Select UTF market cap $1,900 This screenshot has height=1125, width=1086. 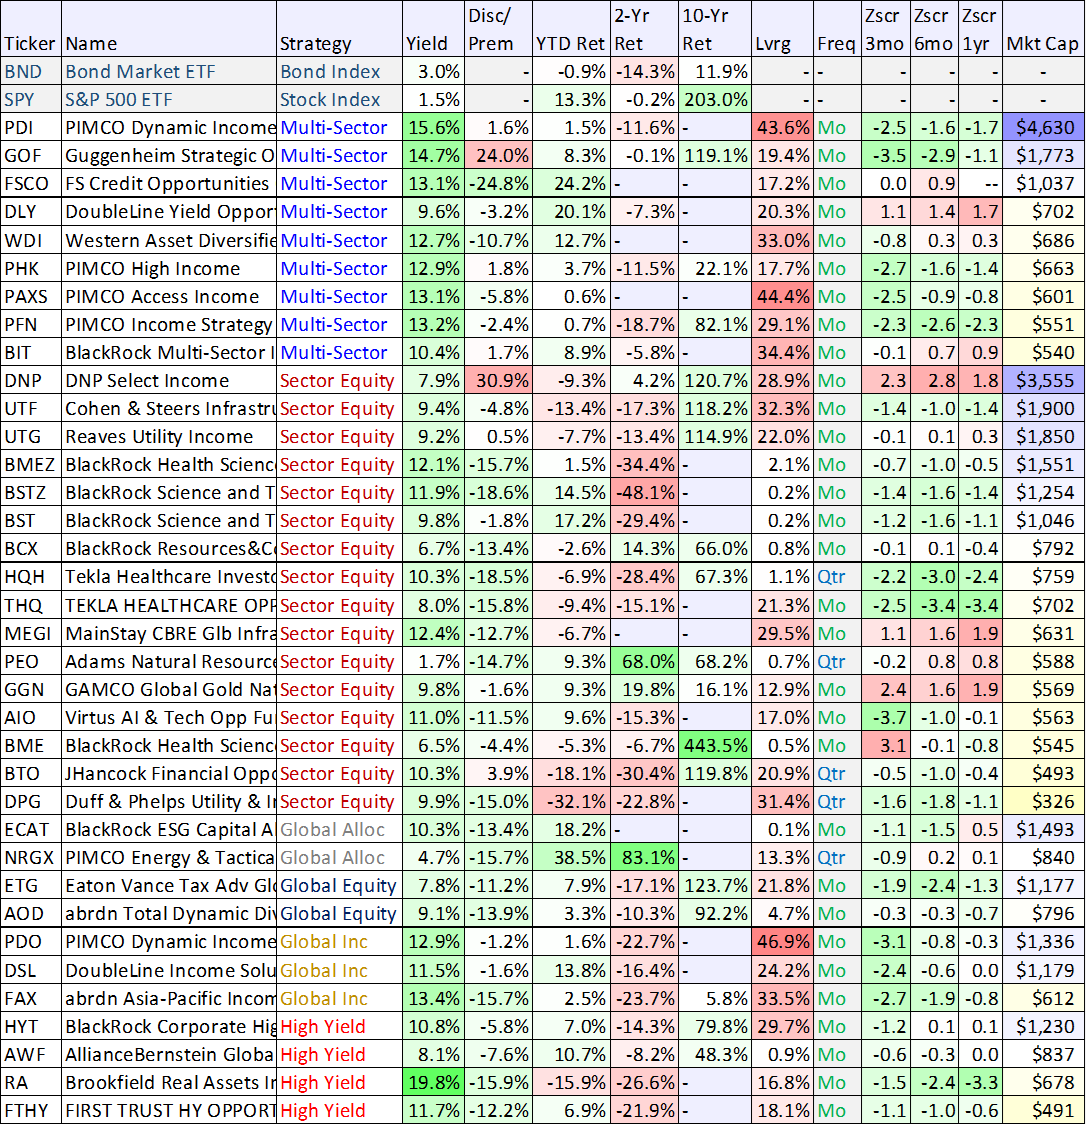click(1043, 408)
